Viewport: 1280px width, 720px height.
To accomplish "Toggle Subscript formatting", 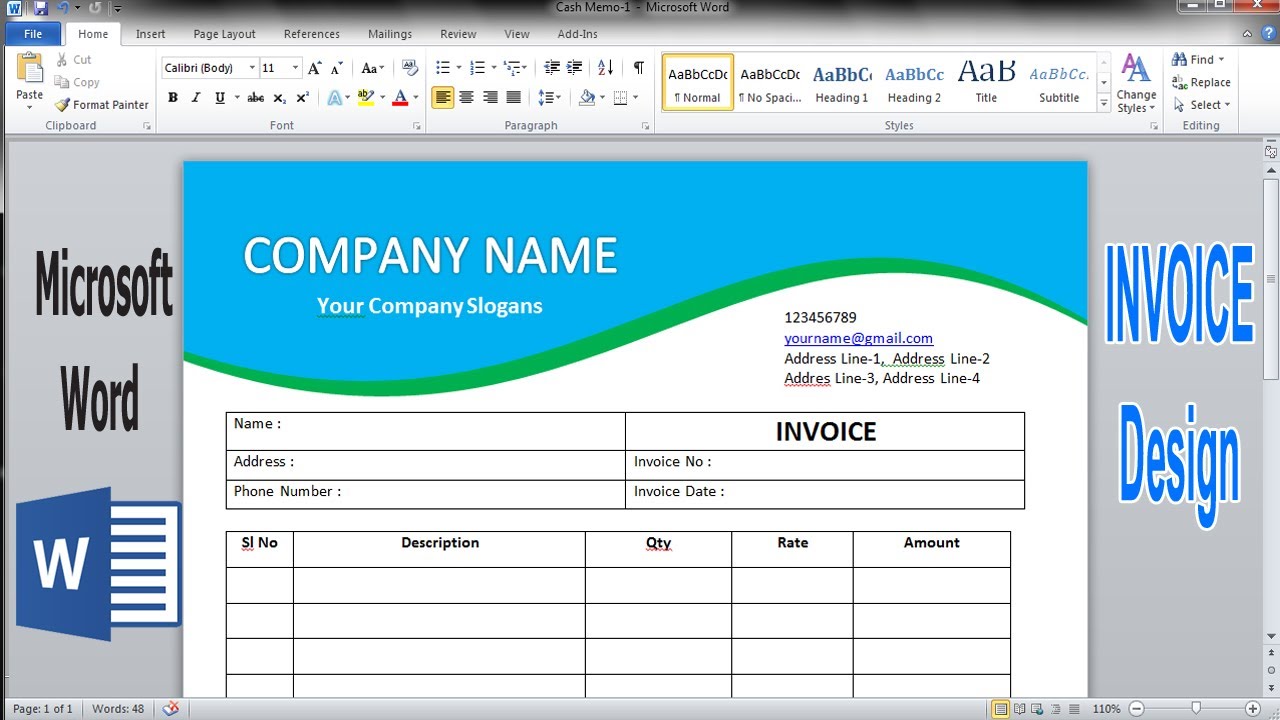I will pos(279,98).
